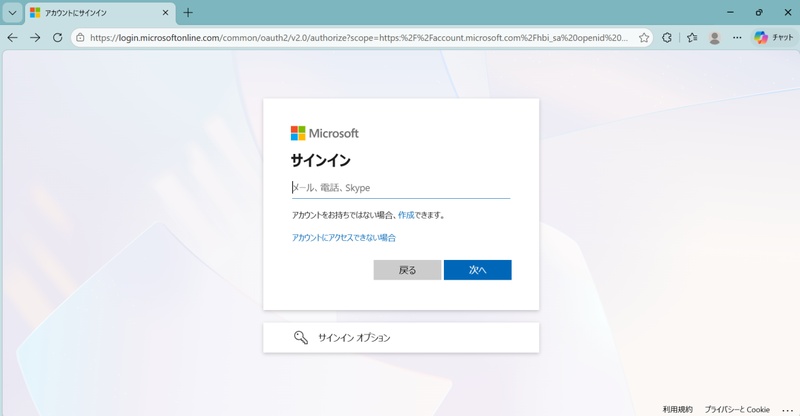Image resolution: width=800 pixels, height=416 pixels.
Task: Go forward with the browser forward arrow
Action: click(x=35, y=37)
